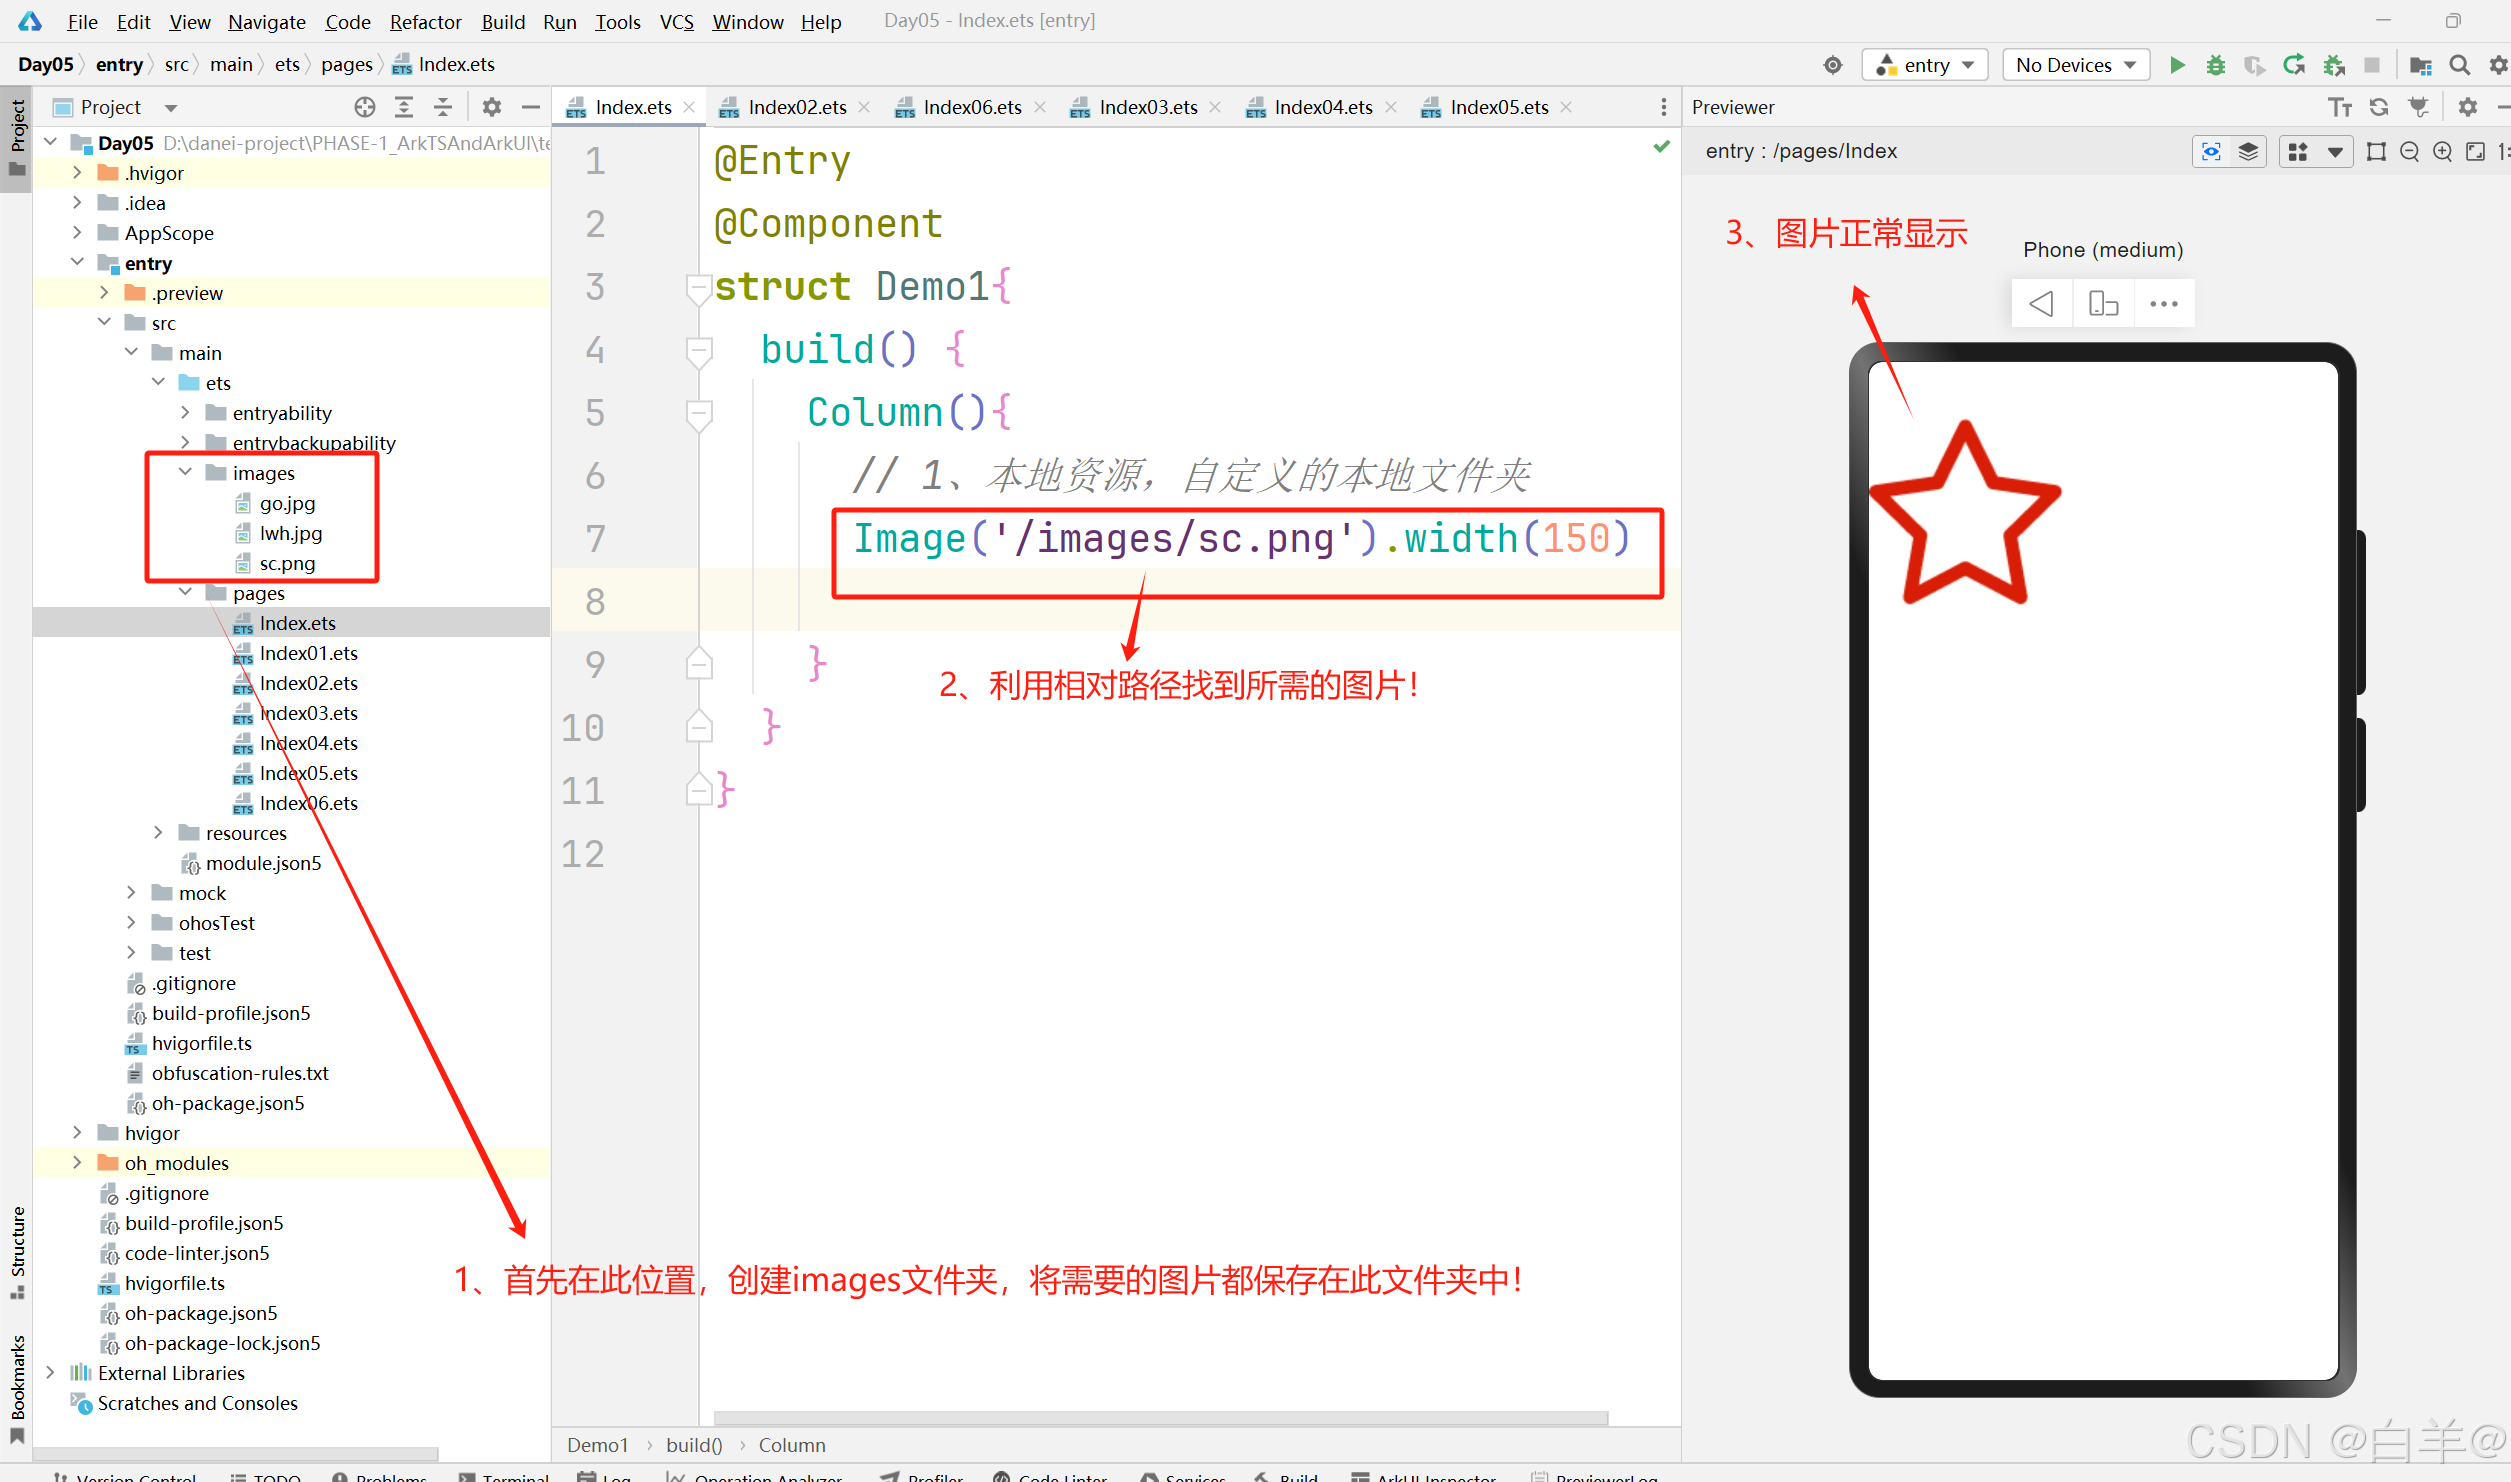Select opened file in Project panel

[365, 107]
